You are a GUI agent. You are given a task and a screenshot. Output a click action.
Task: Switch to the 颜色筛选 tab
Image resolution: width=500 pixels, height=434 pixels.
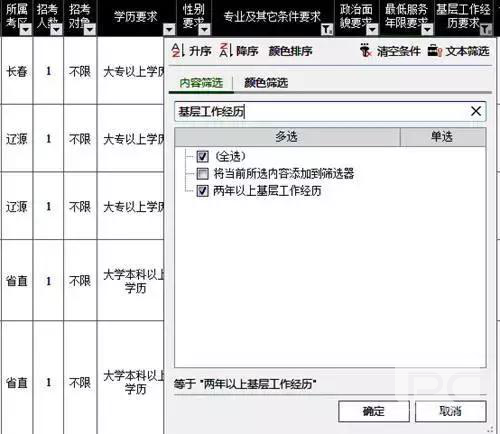pyautogui.click(x=266, y=82)
